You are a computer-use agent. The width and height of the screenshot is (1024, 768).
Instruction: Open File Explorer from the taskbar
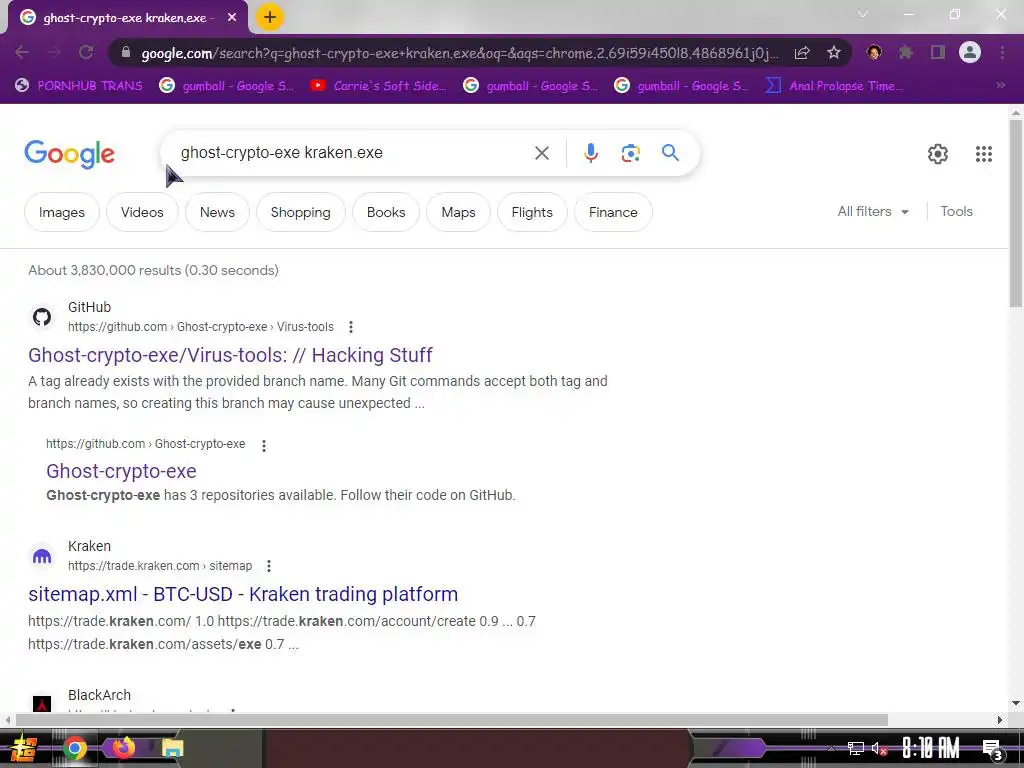coord(172,748)
